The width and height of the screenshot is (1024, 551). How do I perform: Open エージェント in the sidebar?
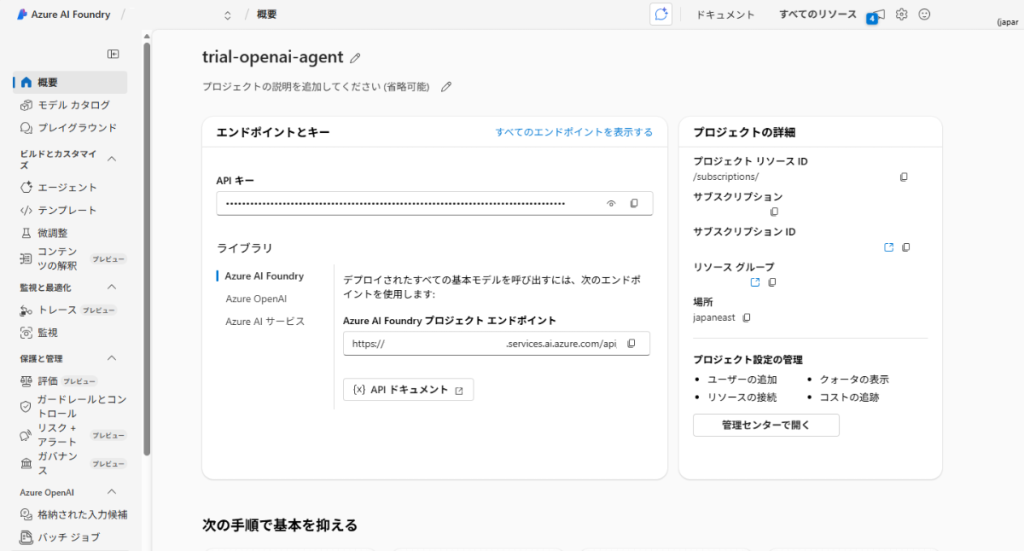click(x=67, y=187)
